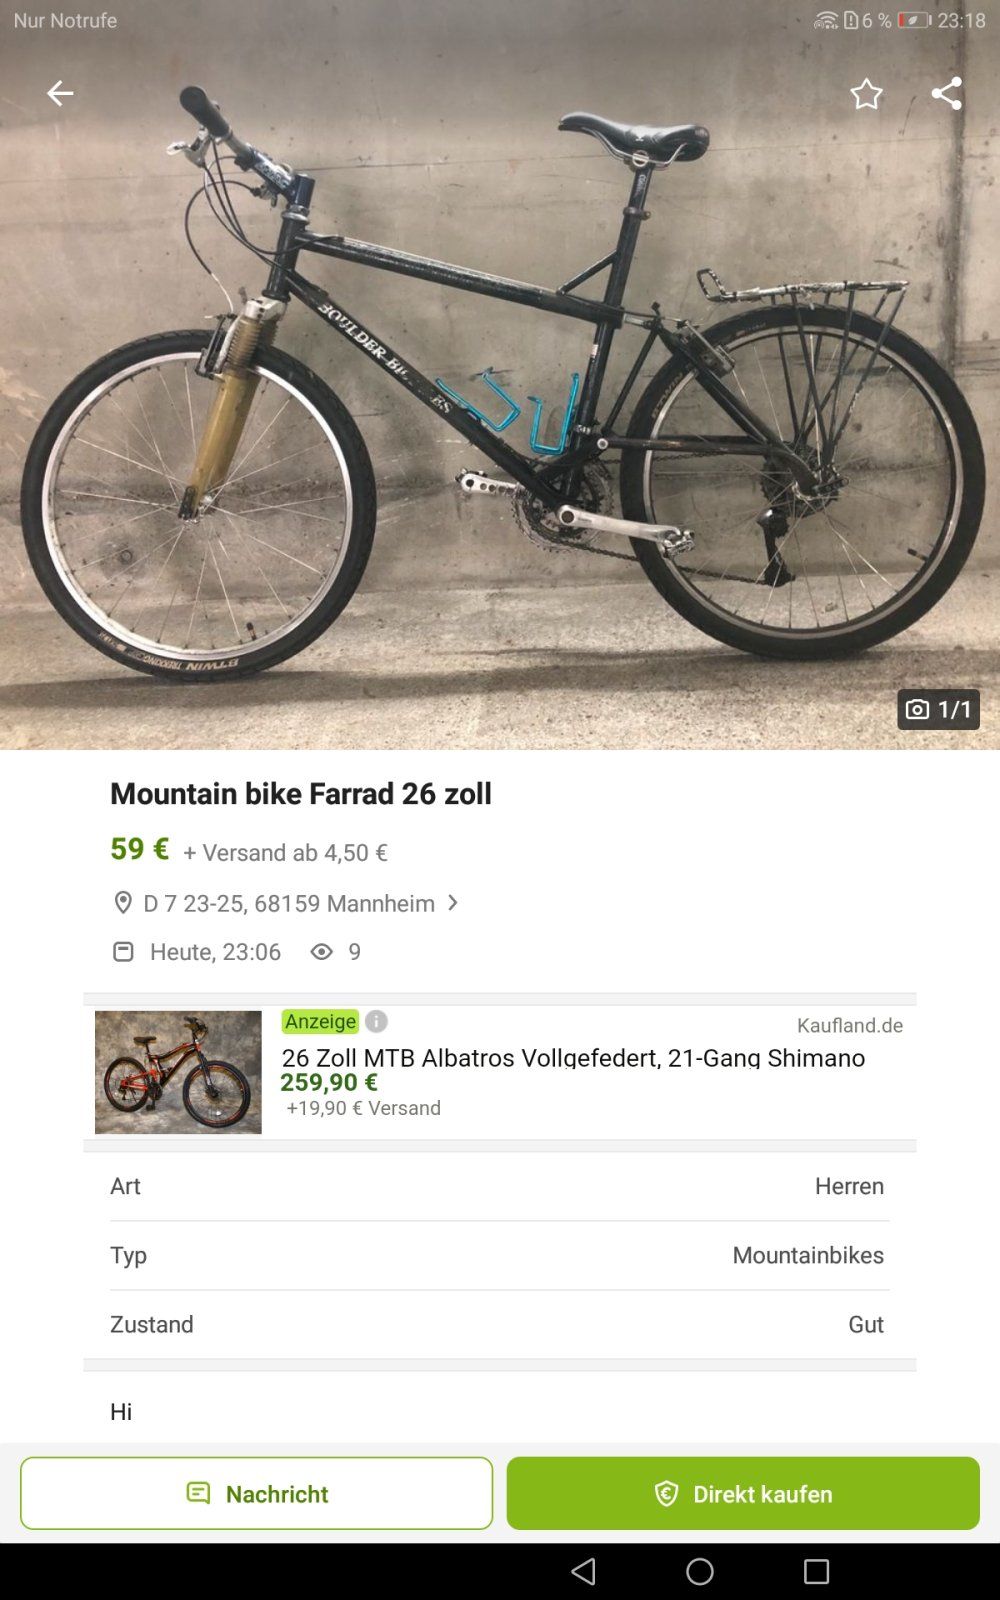Screen dimensions: 1000x1600
Task: Click the info icon next to Anzeige
Action: click(x=376, y=1021)
